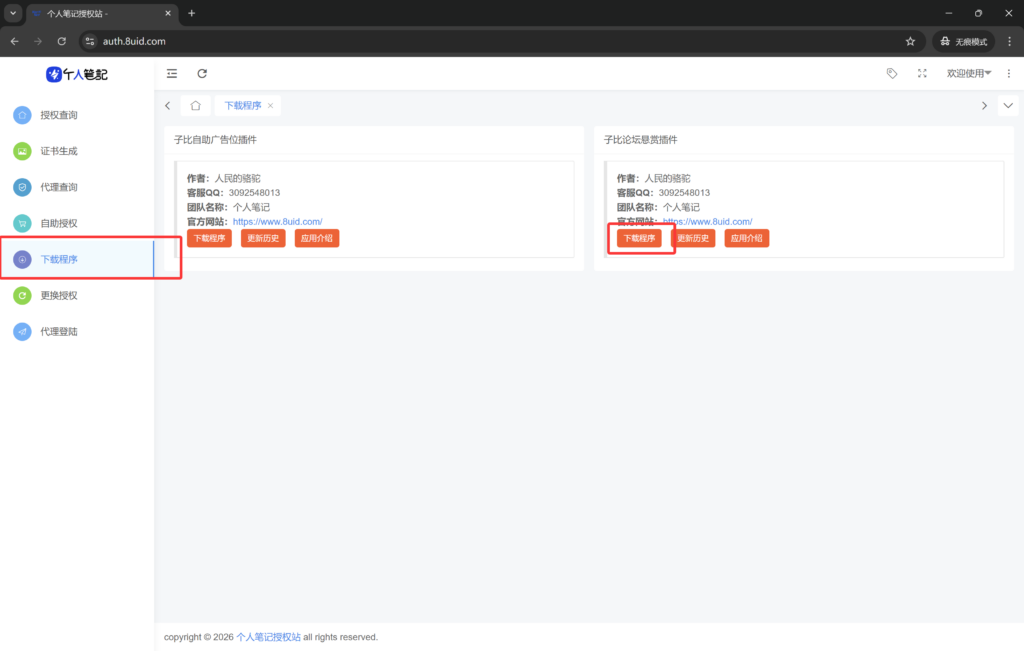Download the 子比自助广告位插件 program
This screenshot has height=651, width=1024.
(x=209, y=238)
